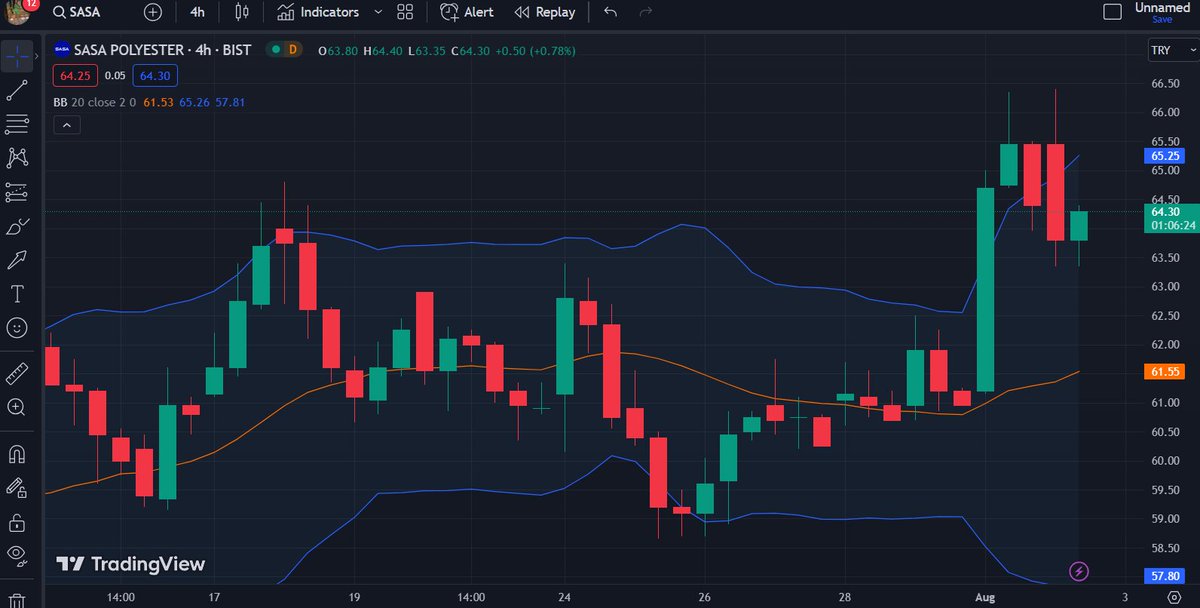Viewport: 1200px width, 608px height.
Task: Add symbol to compare with plus icon
Action: click(152, 12)
